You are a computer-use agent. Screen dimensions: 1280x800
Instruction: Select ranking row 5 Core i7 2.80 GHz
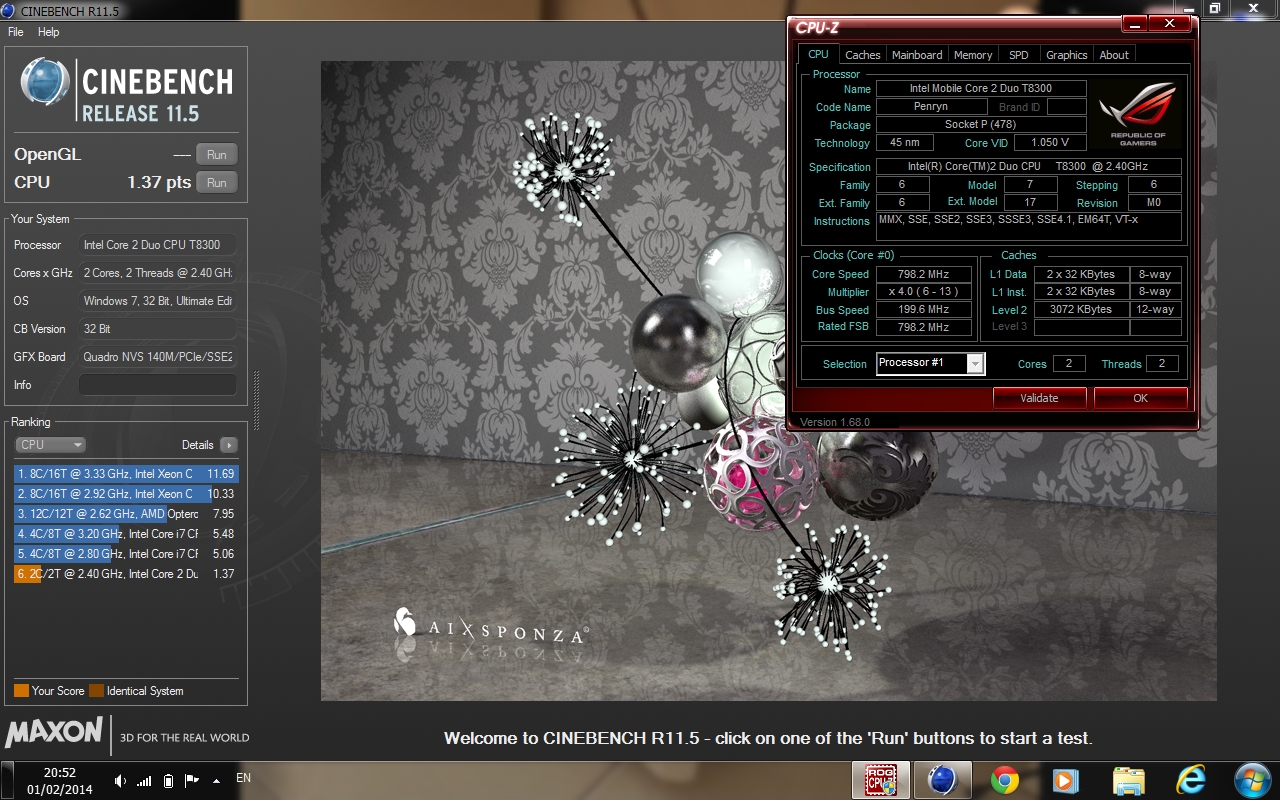pos(126,554)
